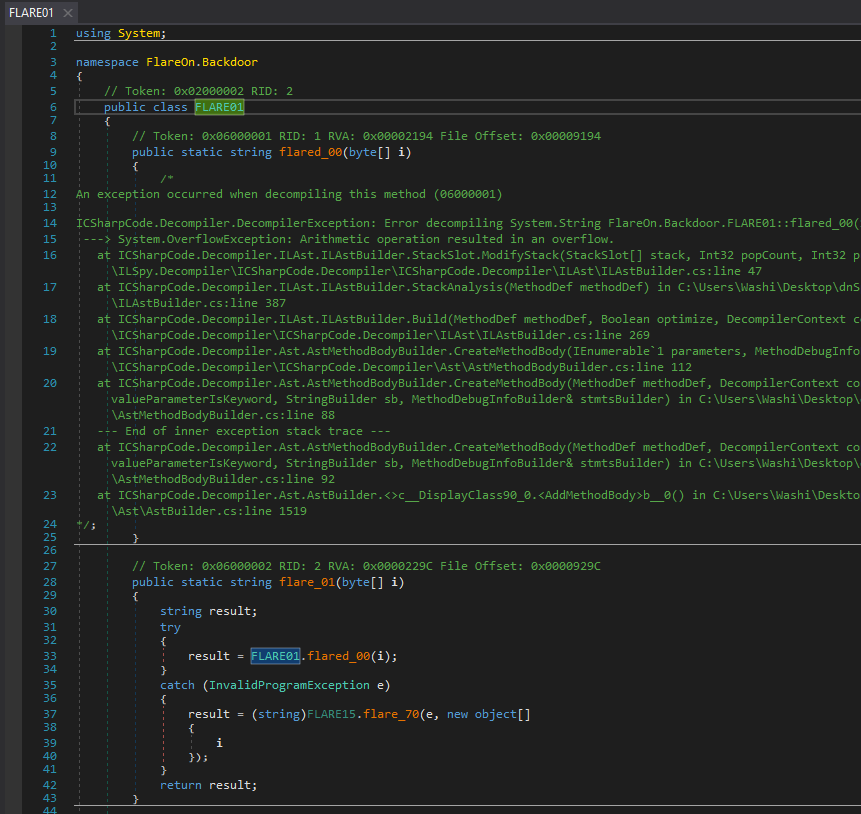Click the StackSlot.ModifyStack stack trace line

(x=478, y=255)
